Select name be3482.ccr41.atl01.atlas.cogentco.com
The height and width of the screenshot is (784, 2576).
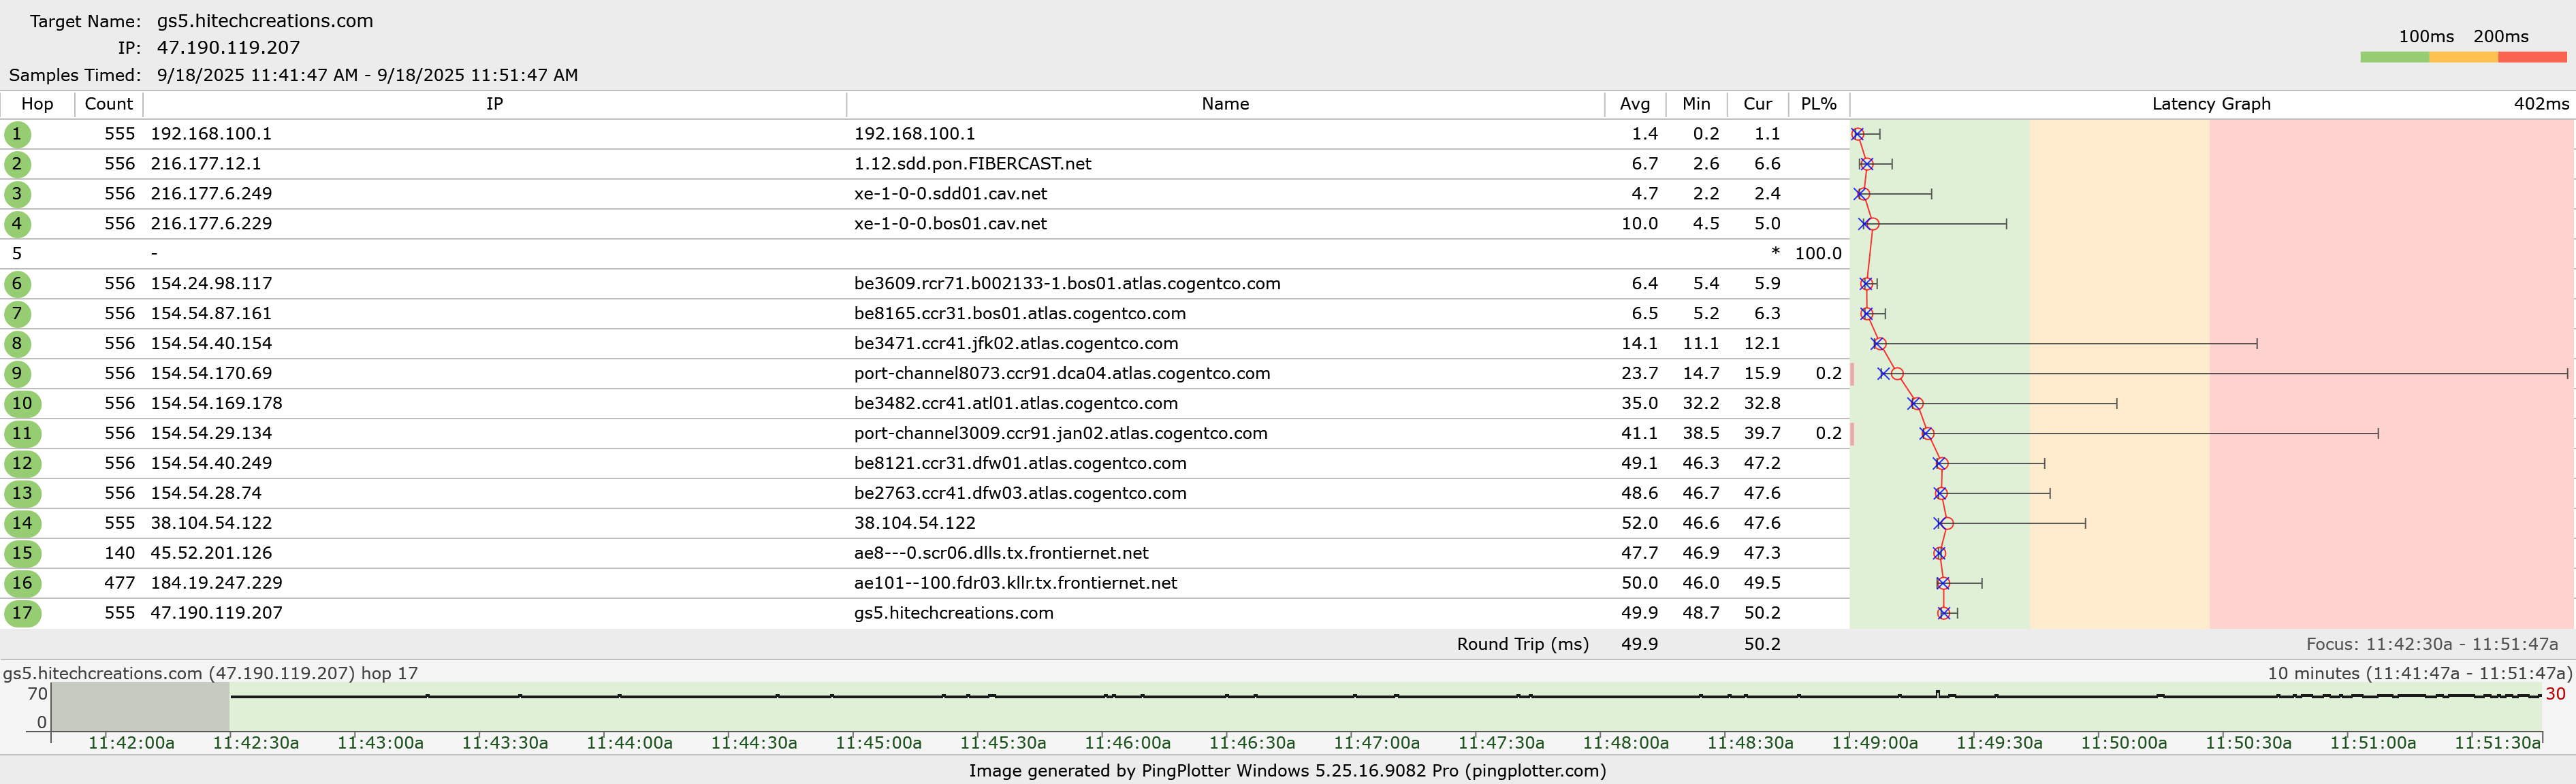point(1015,404)
